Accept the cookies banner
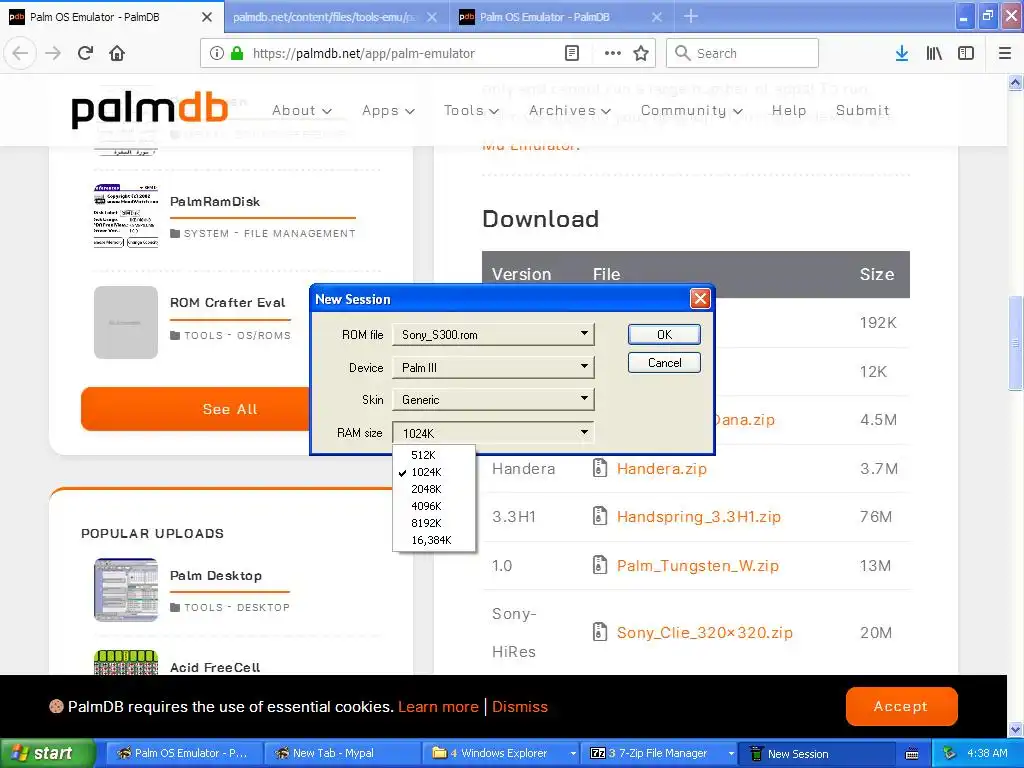 coord(901,706)
